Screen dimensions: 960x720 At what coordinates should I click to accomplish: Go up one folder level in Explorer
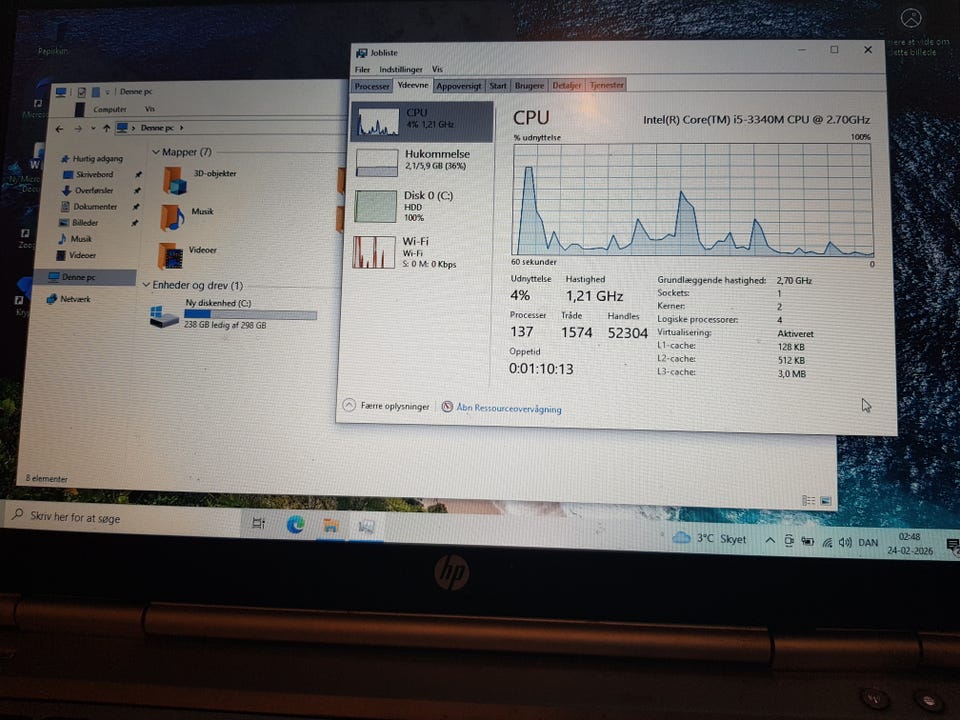tap(107, 128)
